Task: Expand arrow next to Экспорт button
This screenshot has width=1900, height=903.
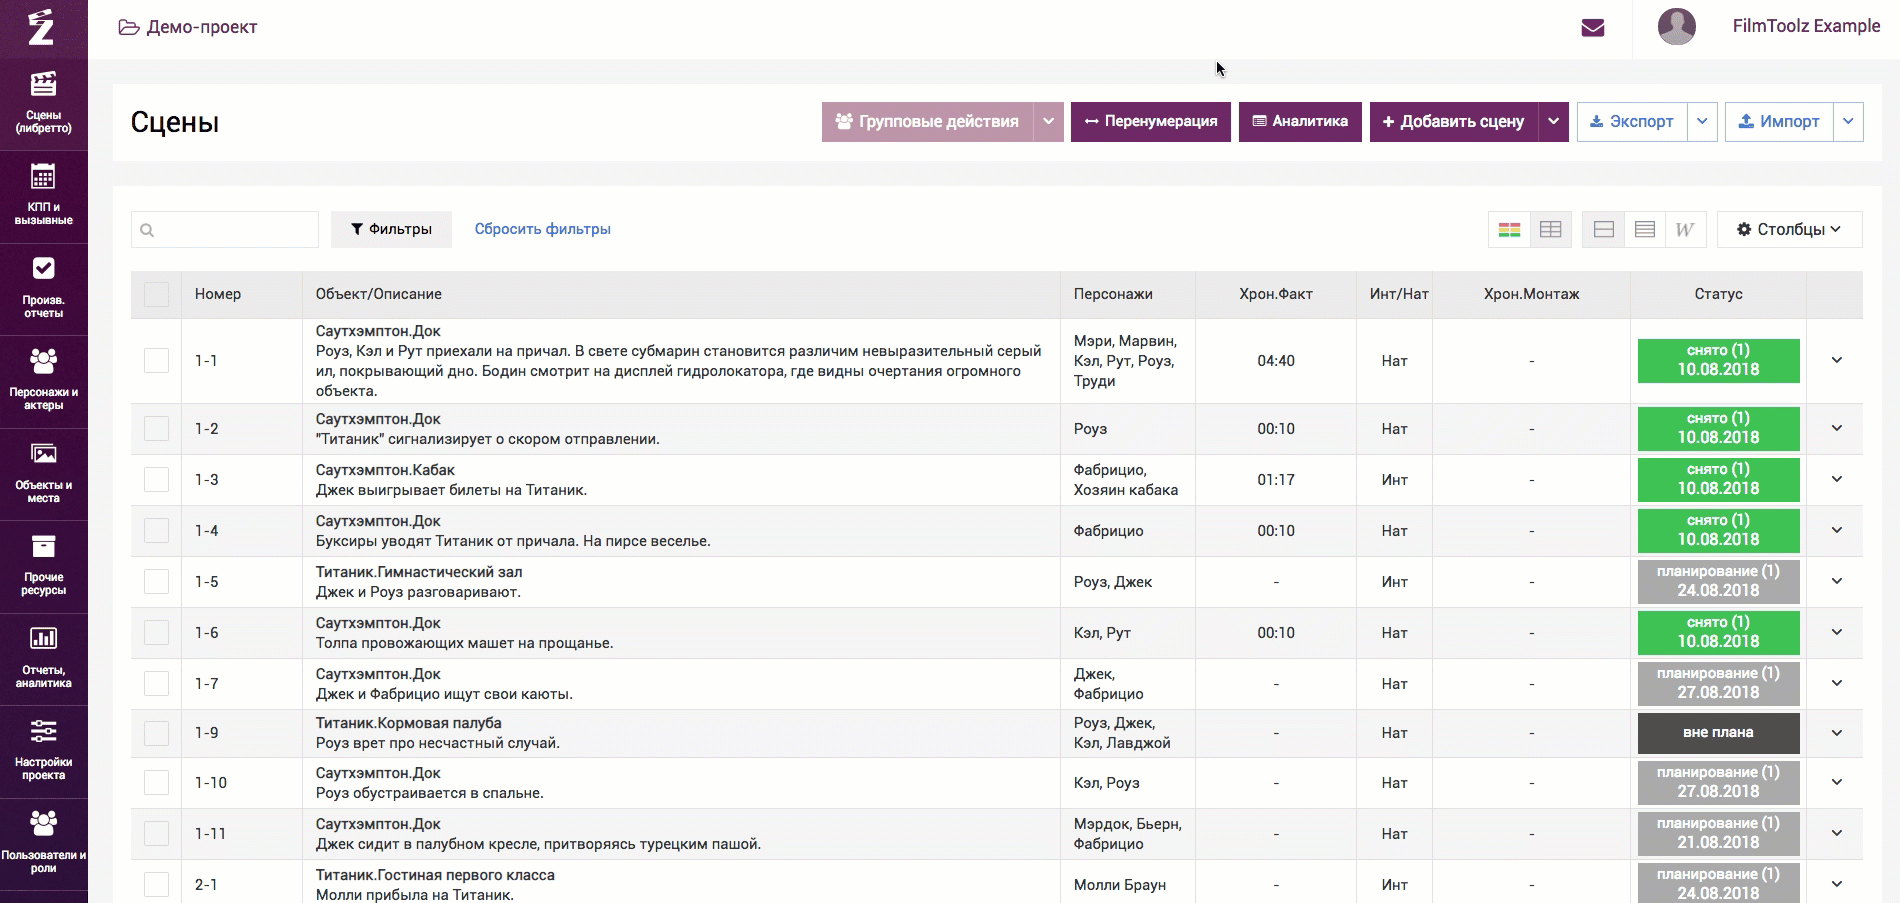Action: (x=1702, y=121)
